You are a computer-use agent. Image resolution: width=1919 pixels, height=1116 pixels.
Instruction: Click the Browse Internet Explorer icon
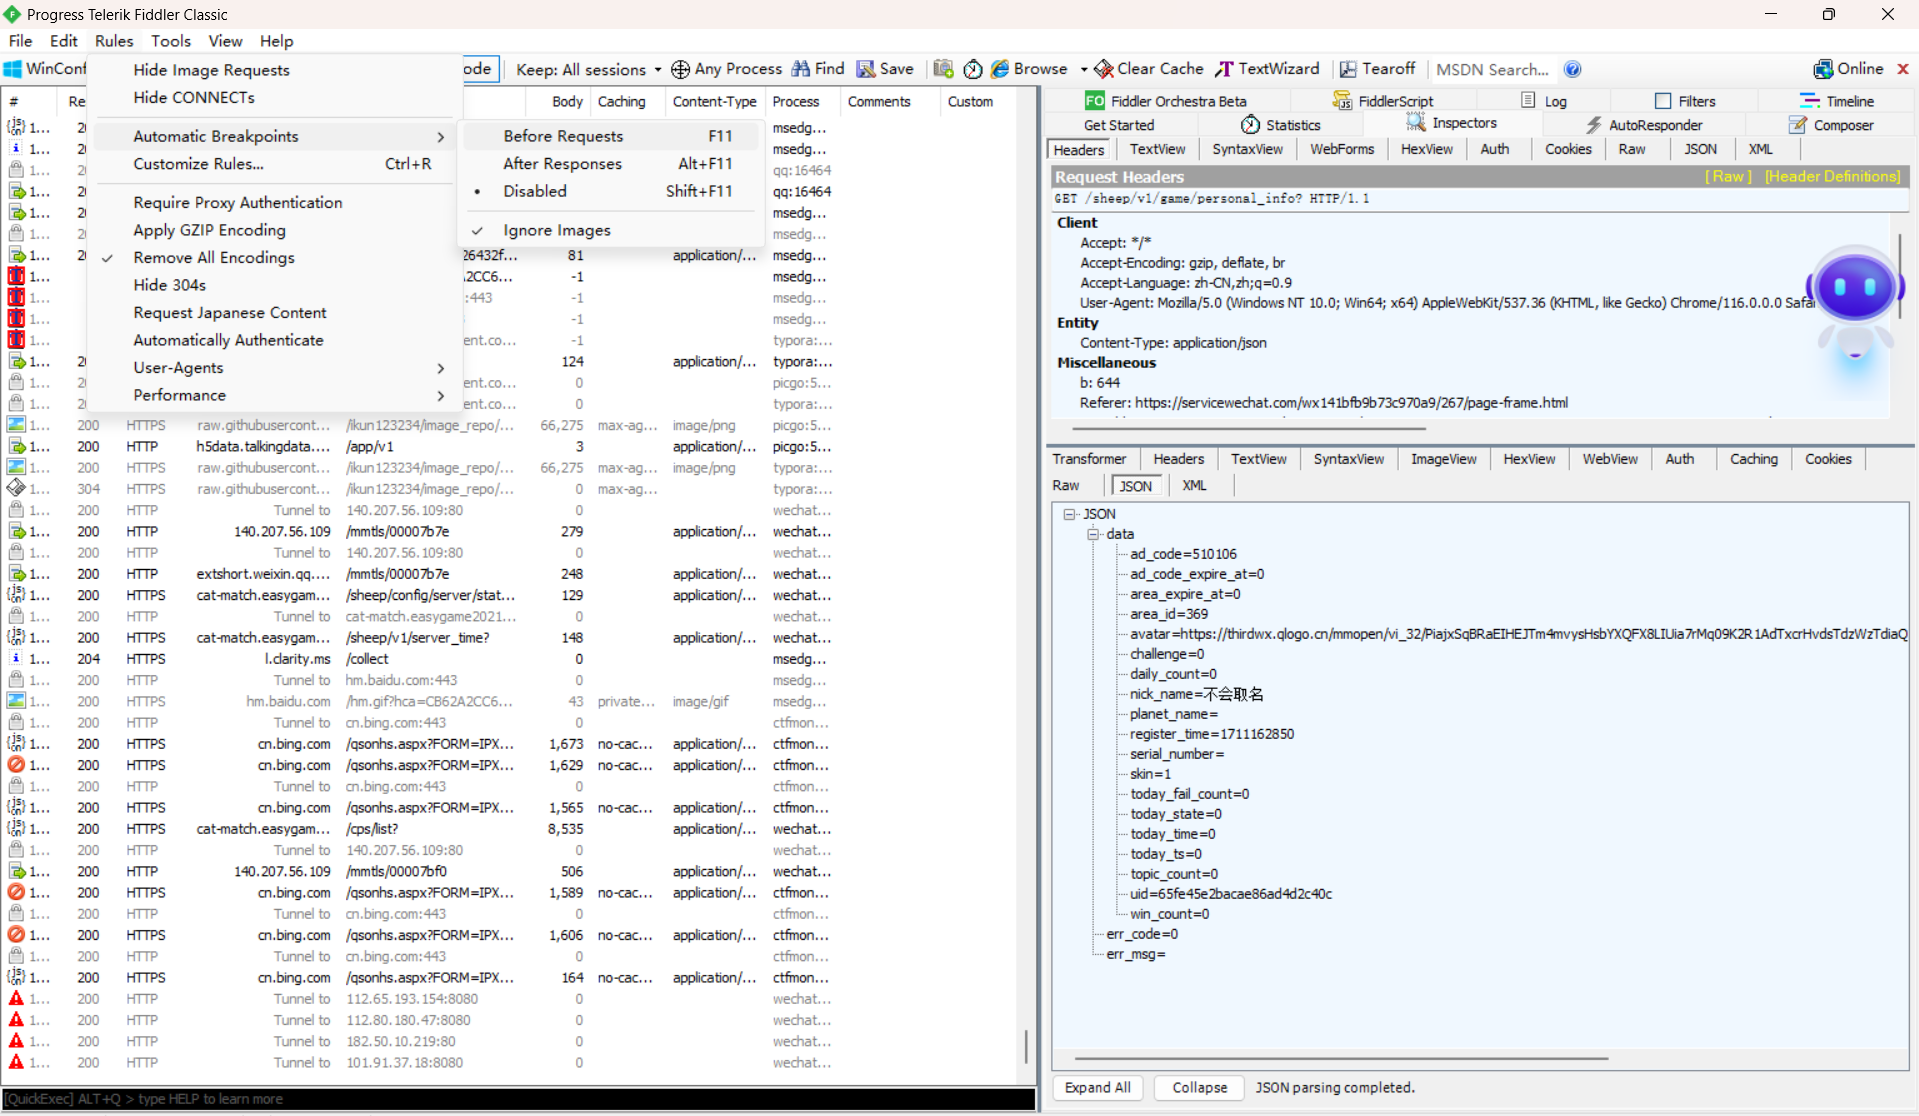click(1000, 69)
